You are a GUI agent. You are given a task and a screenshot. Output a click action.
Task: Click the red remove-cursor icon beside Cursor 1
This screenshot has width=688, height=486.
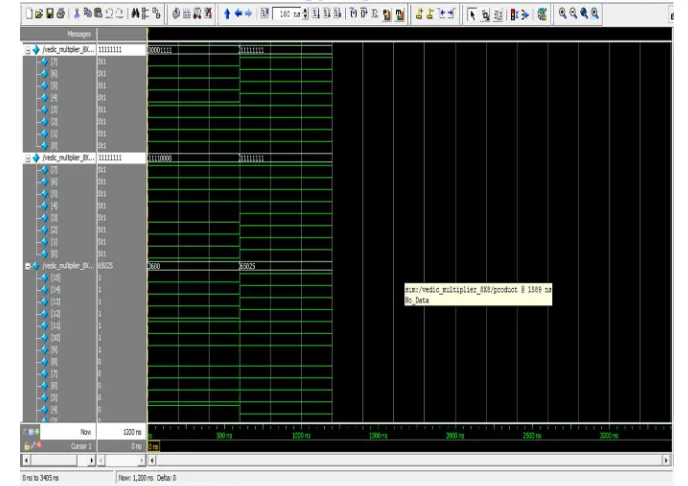[39, 445]
